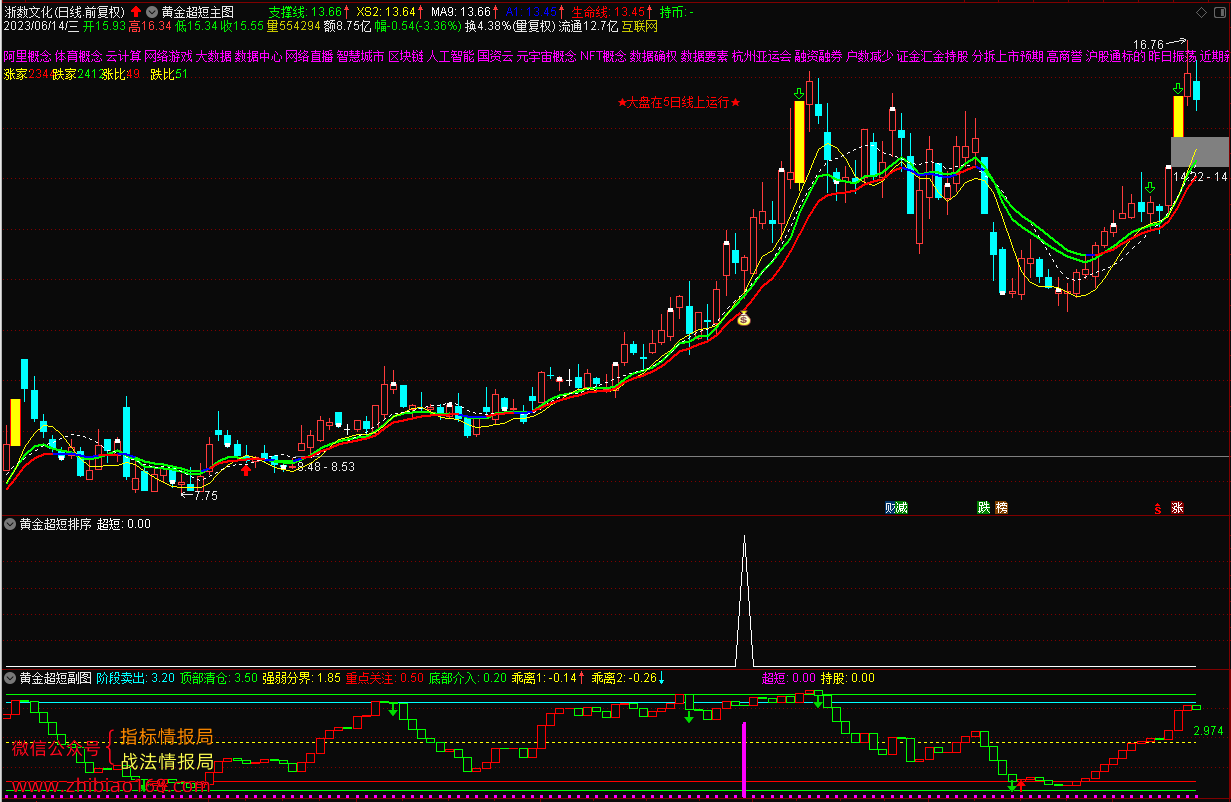
Task: Click the 强弱分界: 1.85 value
Action: tap(302, 678)
